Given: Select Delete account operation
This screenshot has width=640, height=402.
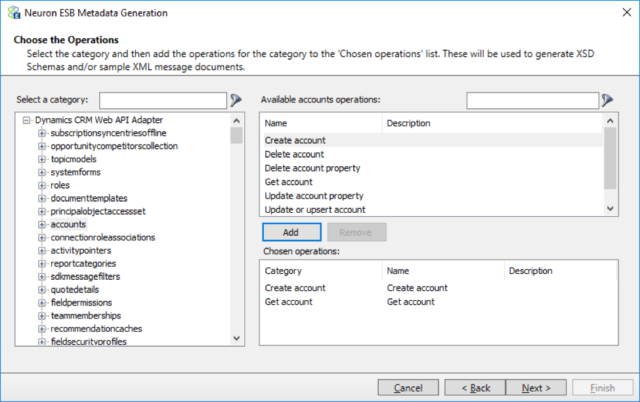Looking at the screenshot, I should (294, 154).
